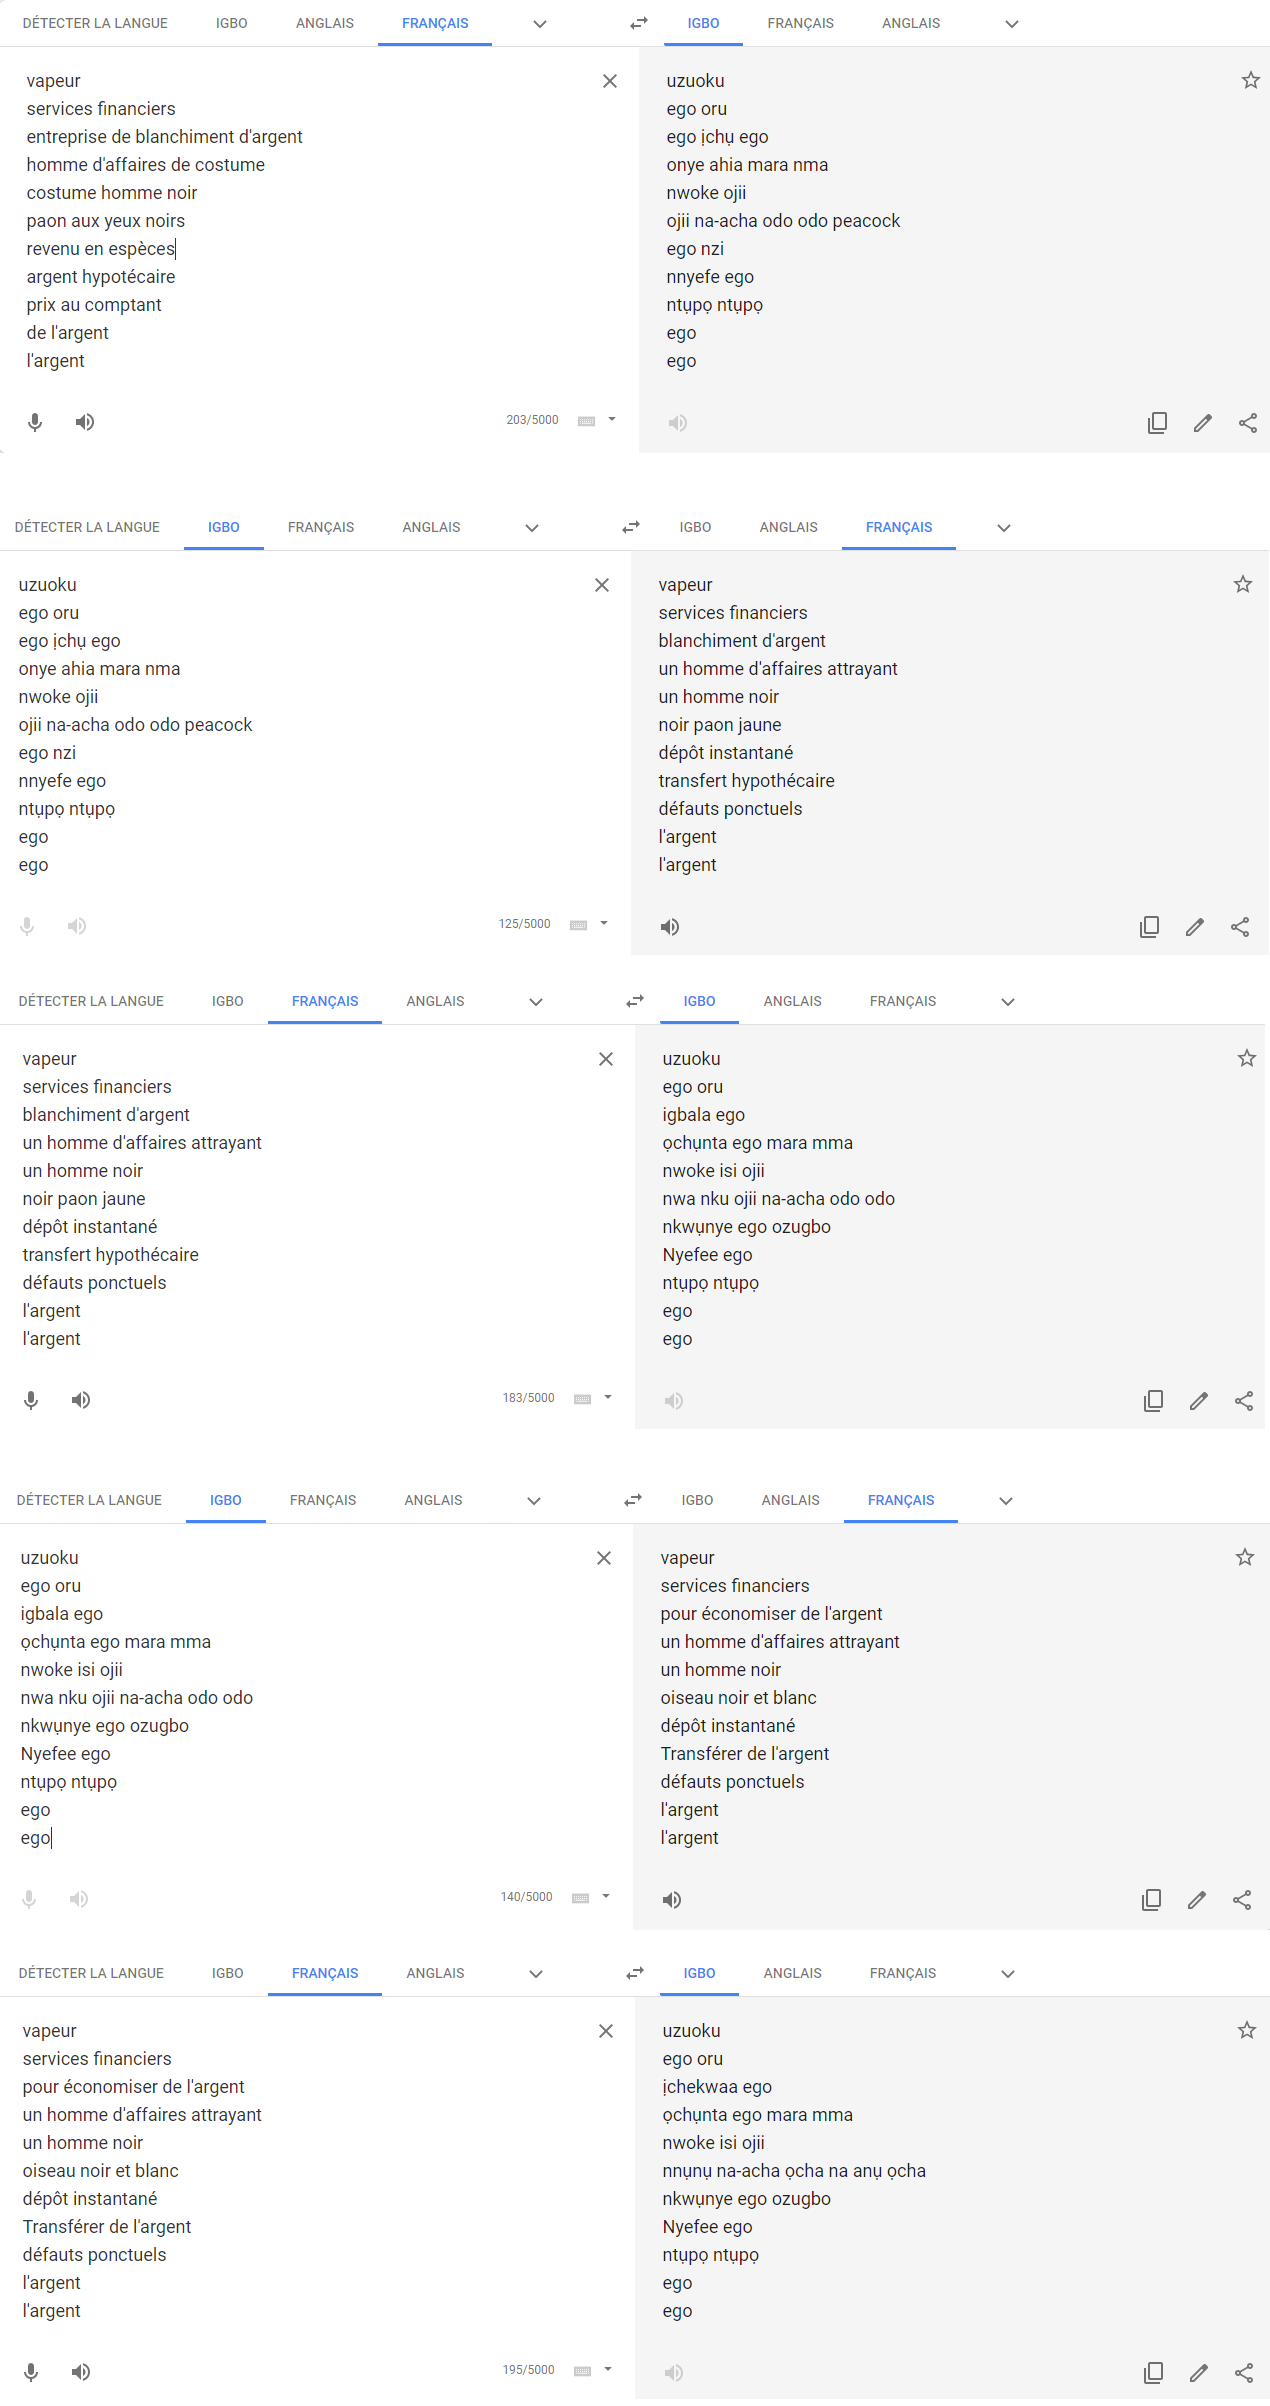Screen dimensions: 1270x2406
Task: Swap languages in the 140/5000 panel
Action: point(633,1500)
